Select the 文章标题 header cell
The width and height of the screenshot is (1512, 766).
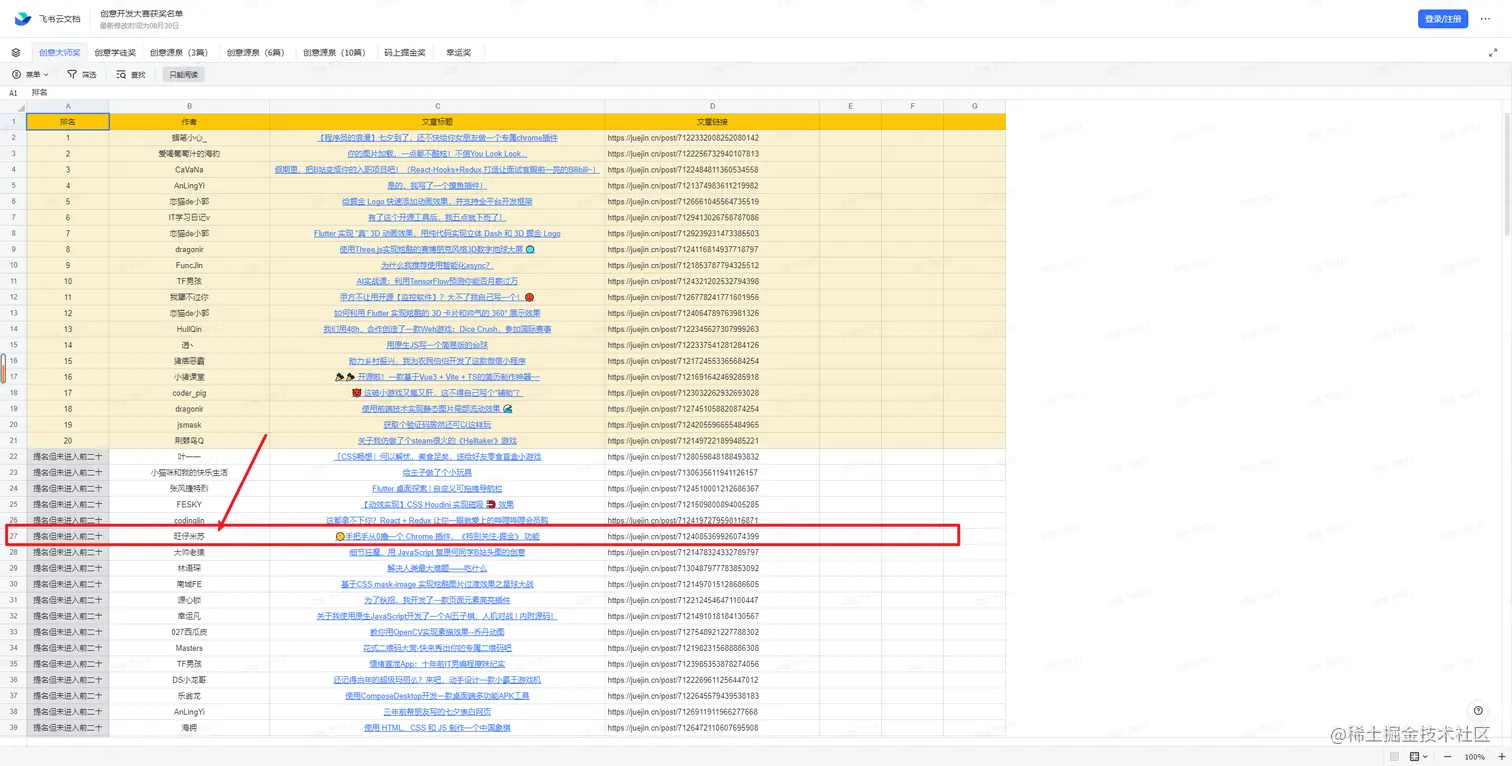437,121
